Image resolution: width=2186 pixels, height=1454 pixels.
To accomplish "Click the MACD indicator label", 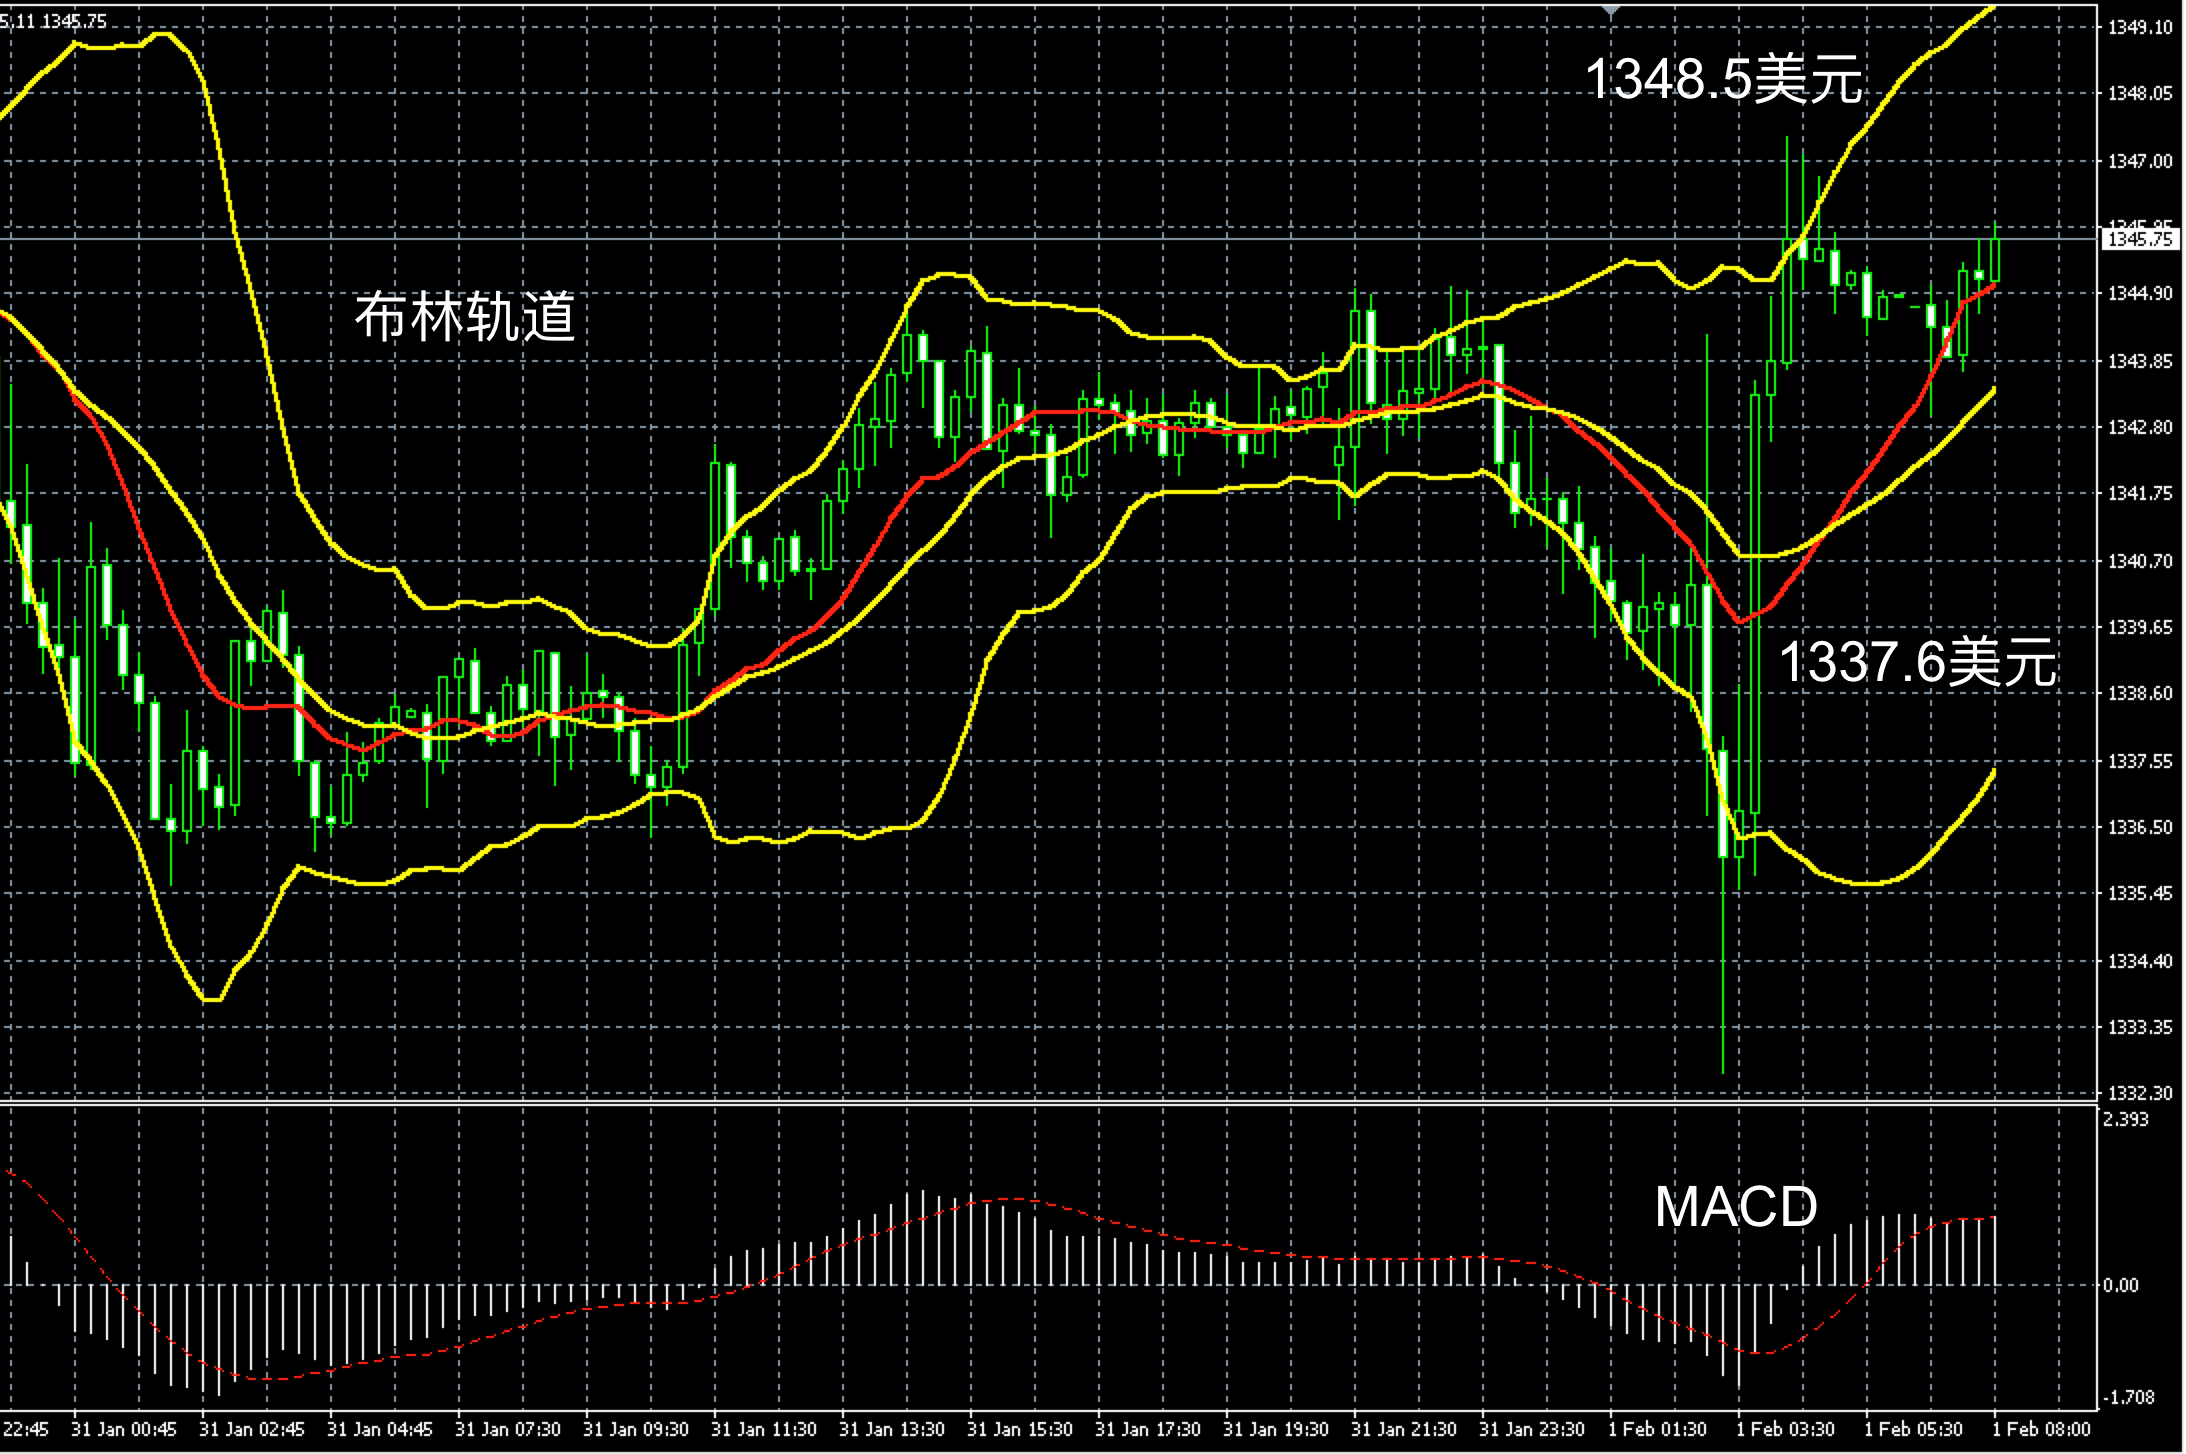I will pos(1736,1207).
